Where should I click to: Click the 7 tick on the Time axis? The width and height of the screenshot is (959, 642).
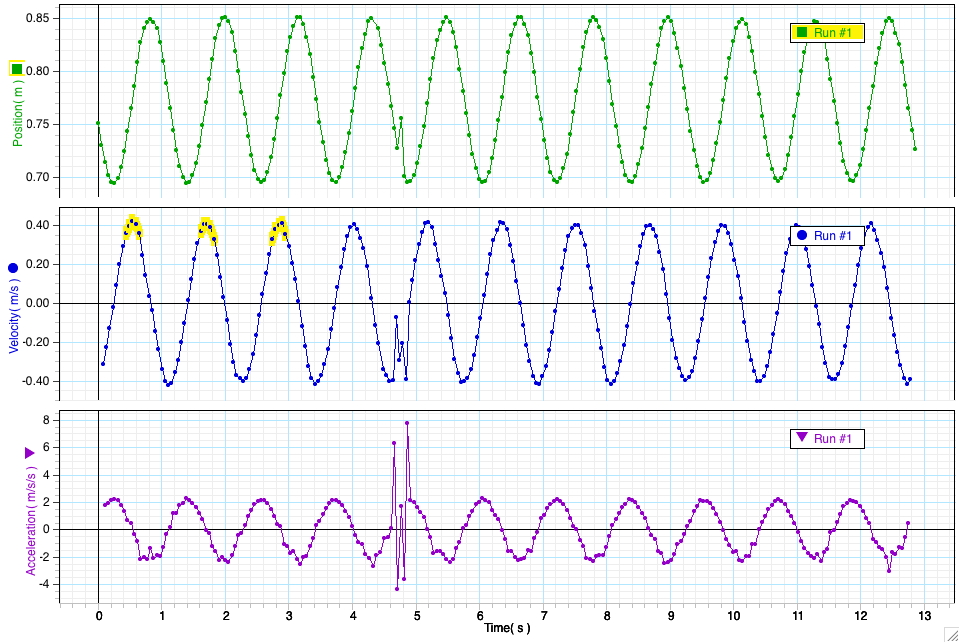544,616
